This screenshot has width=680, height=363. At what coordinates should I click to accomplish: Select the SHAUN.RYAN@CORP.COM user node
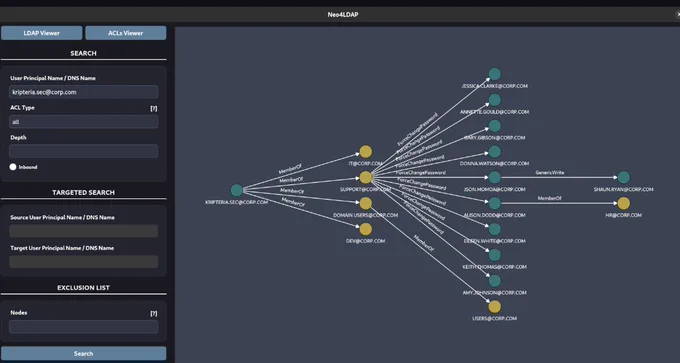[624, 177]
